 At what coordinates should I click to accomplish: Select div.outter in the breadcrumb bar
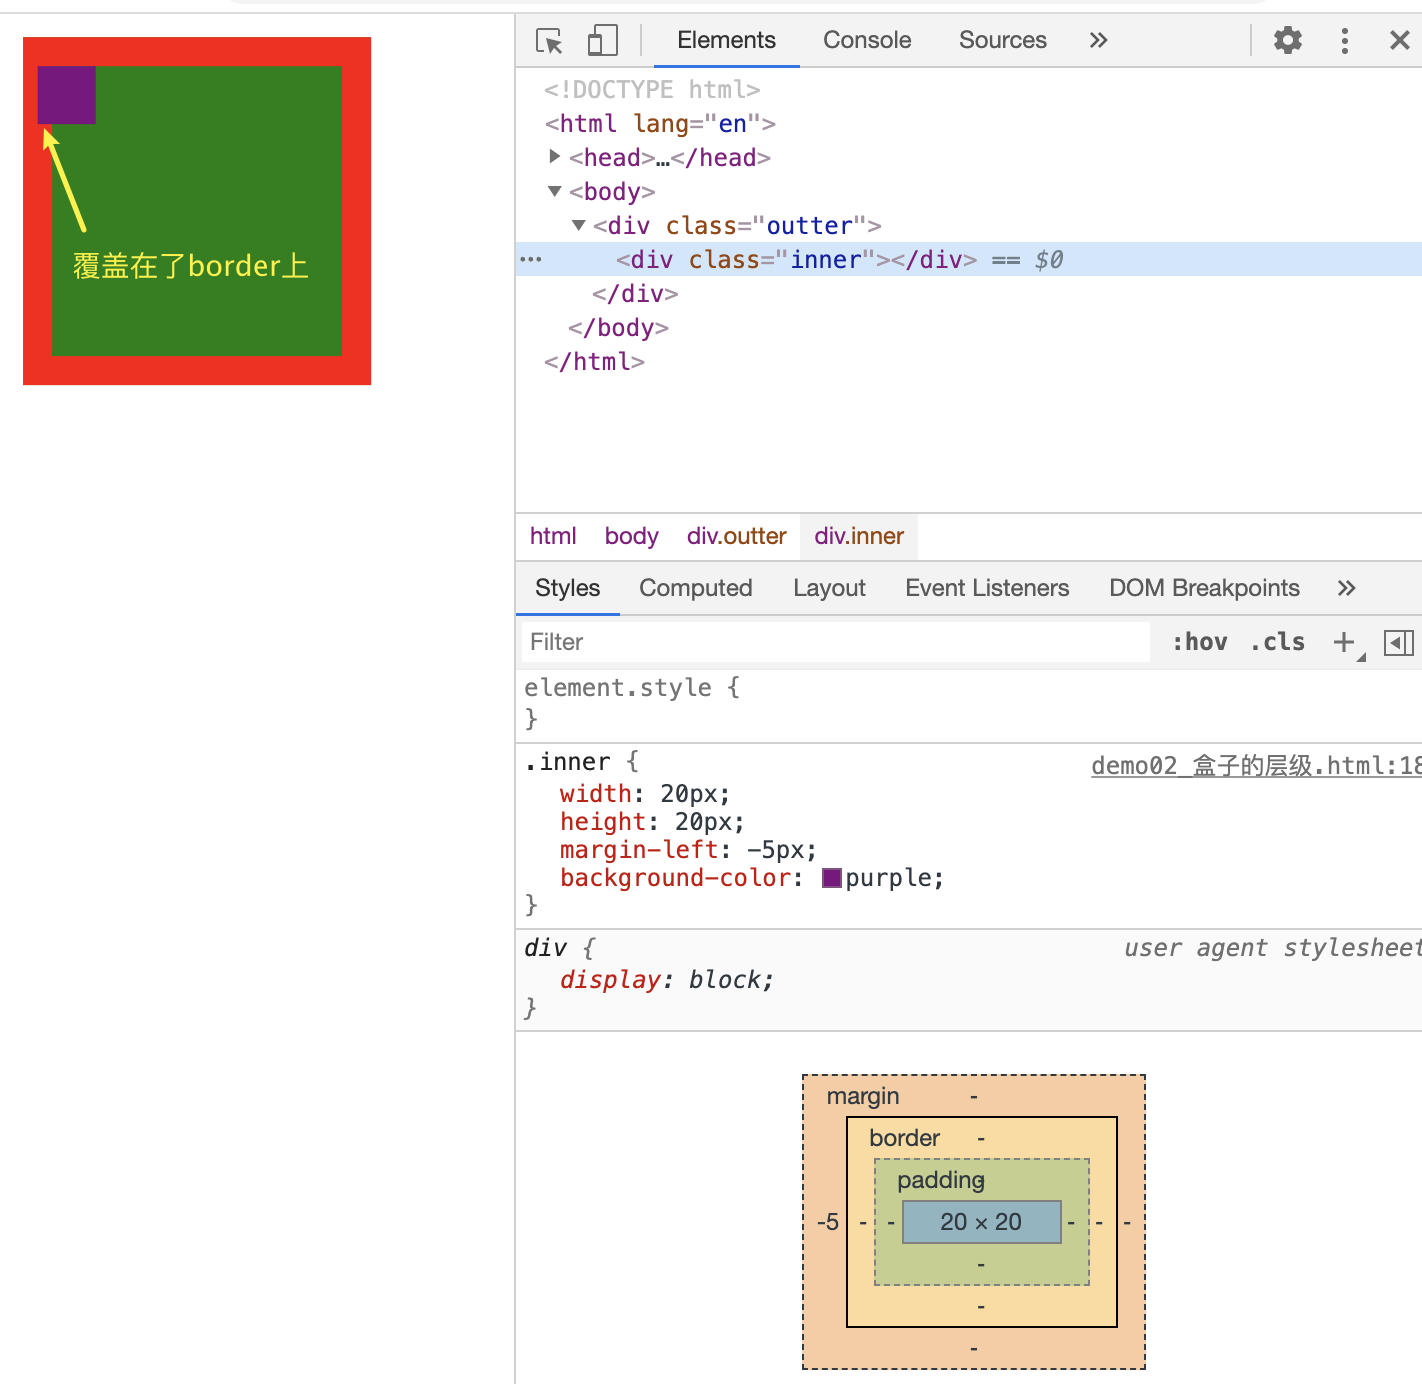click(x=737, y=536)
